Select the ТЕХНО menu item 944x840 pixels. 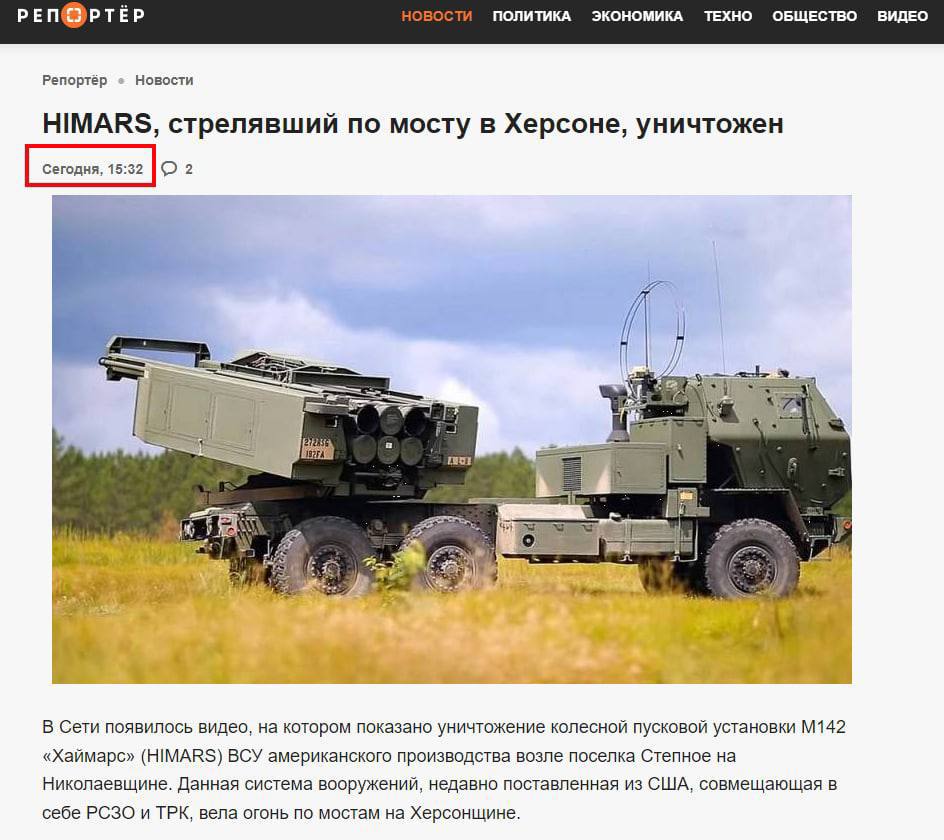coord(728,16)
